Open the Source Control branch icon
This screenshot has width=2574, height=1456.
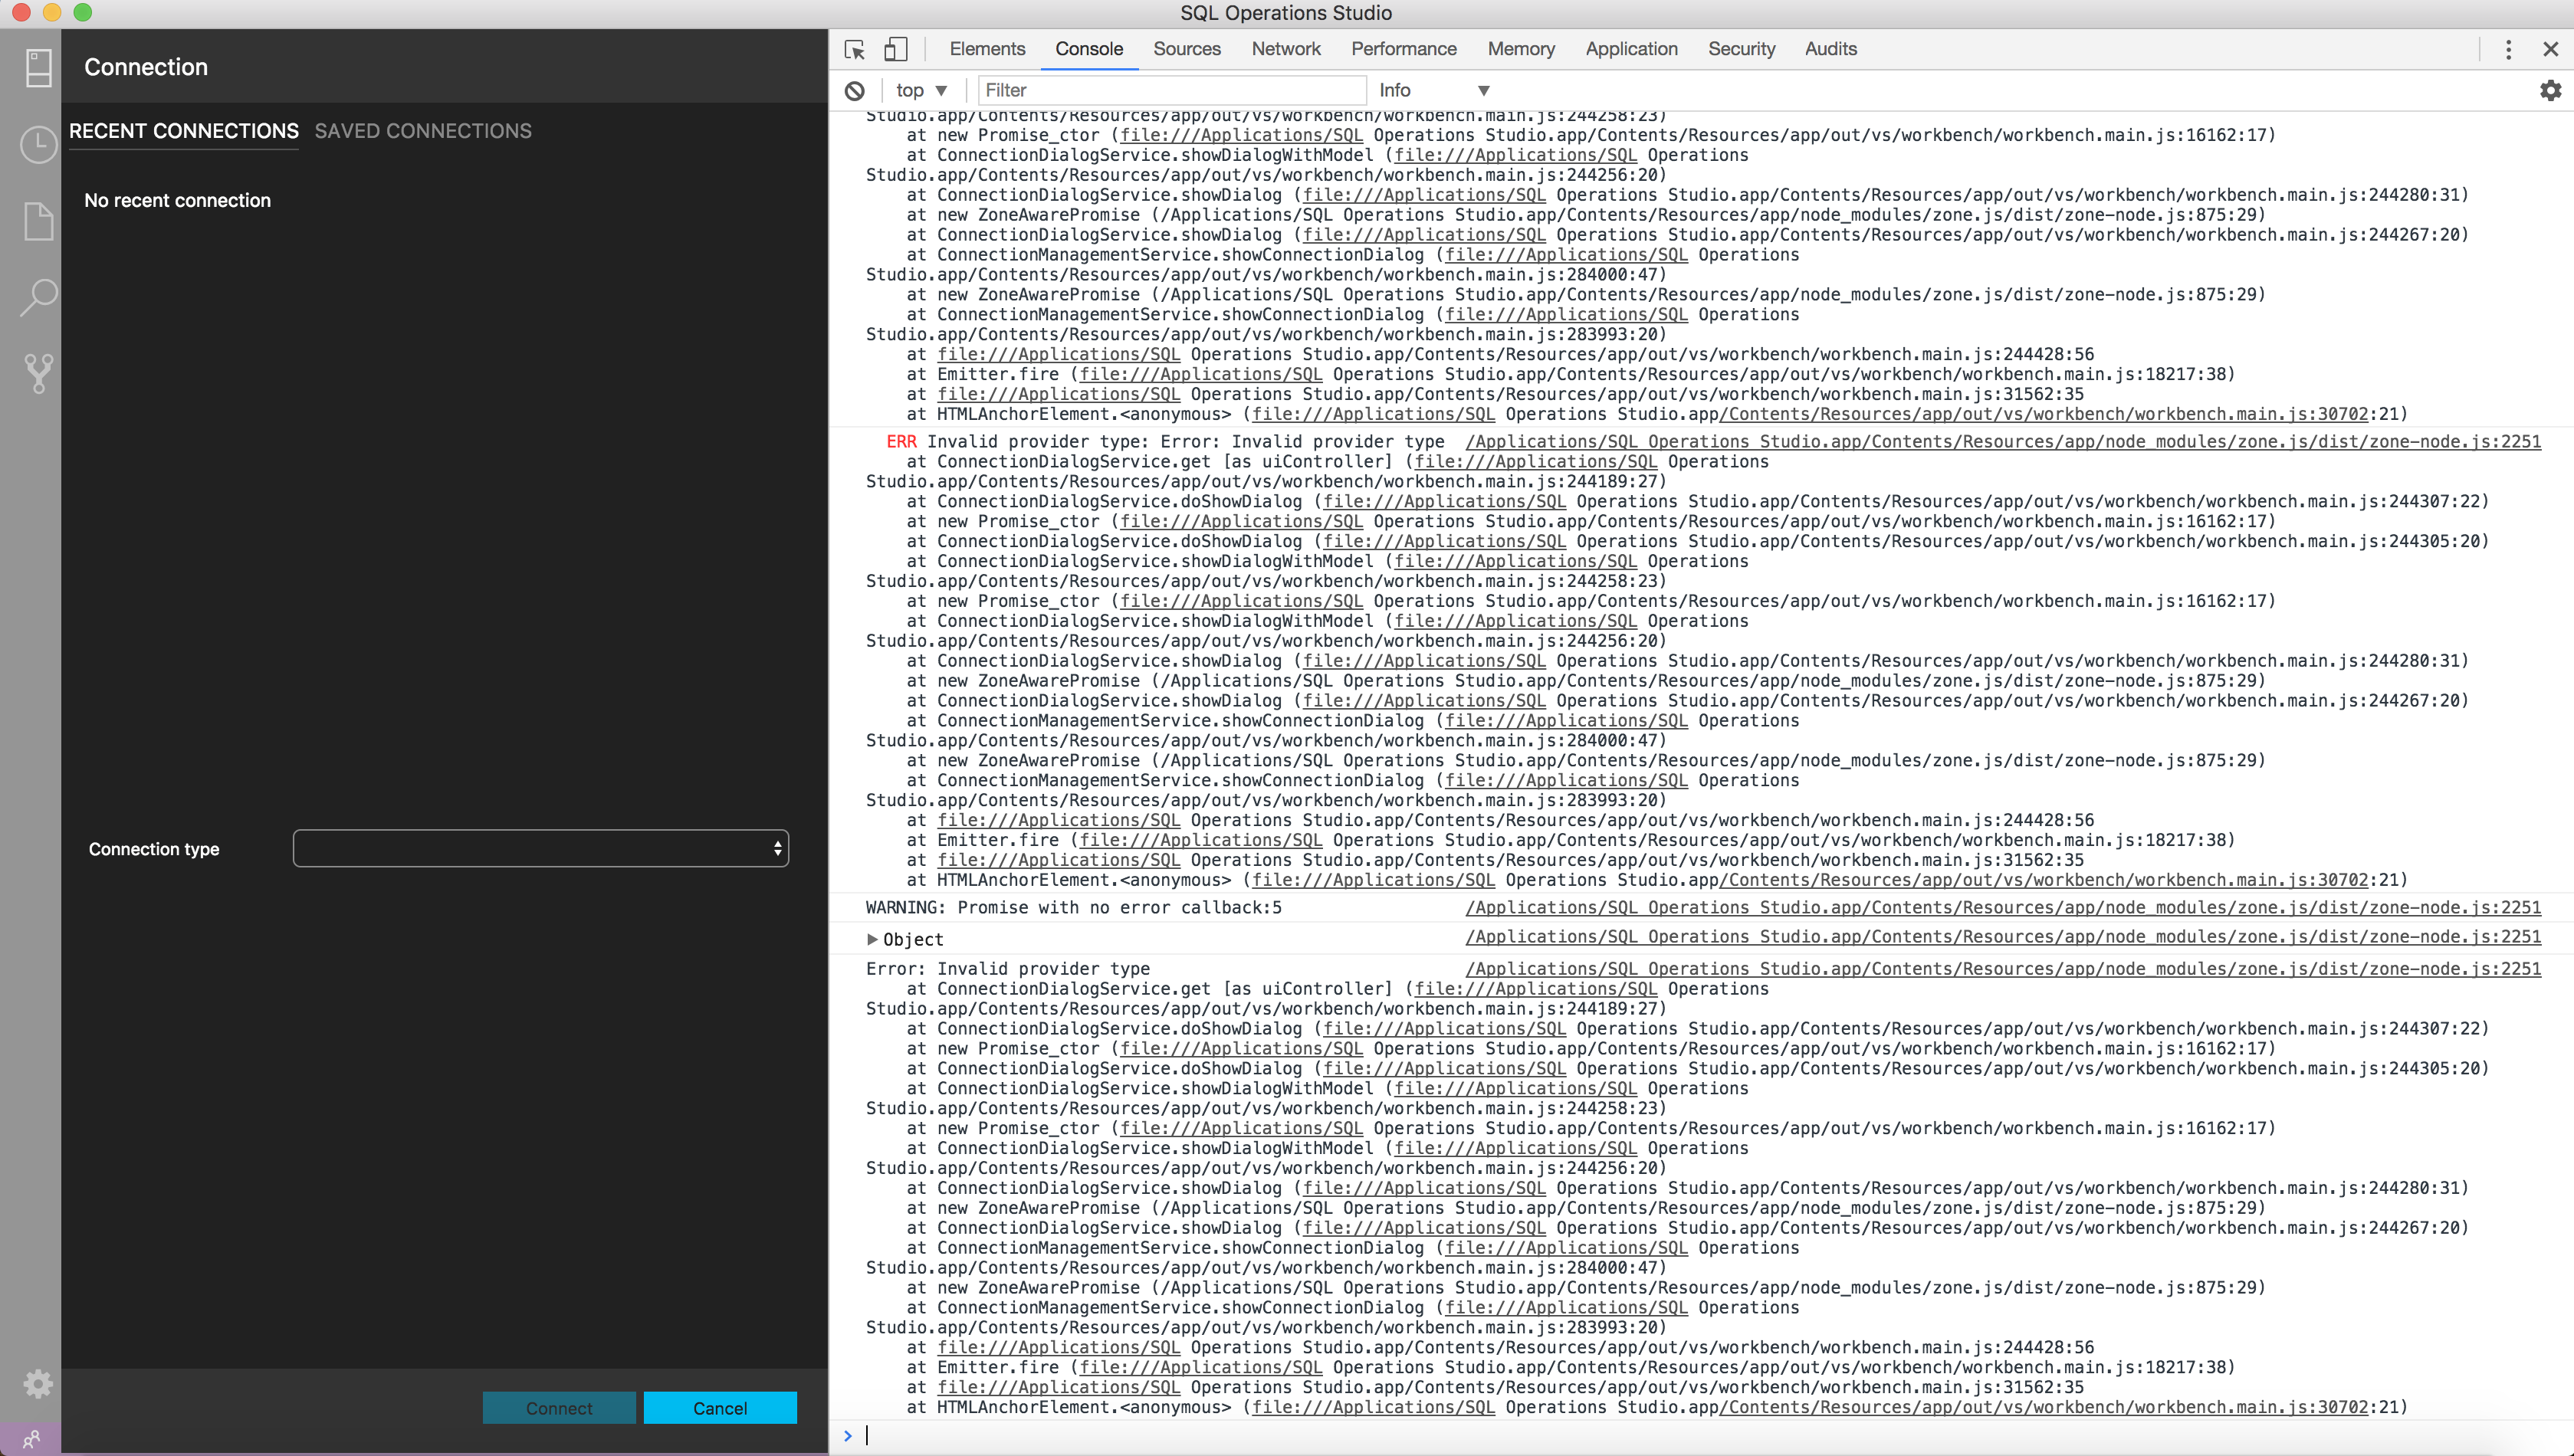(x=38, y=373)
